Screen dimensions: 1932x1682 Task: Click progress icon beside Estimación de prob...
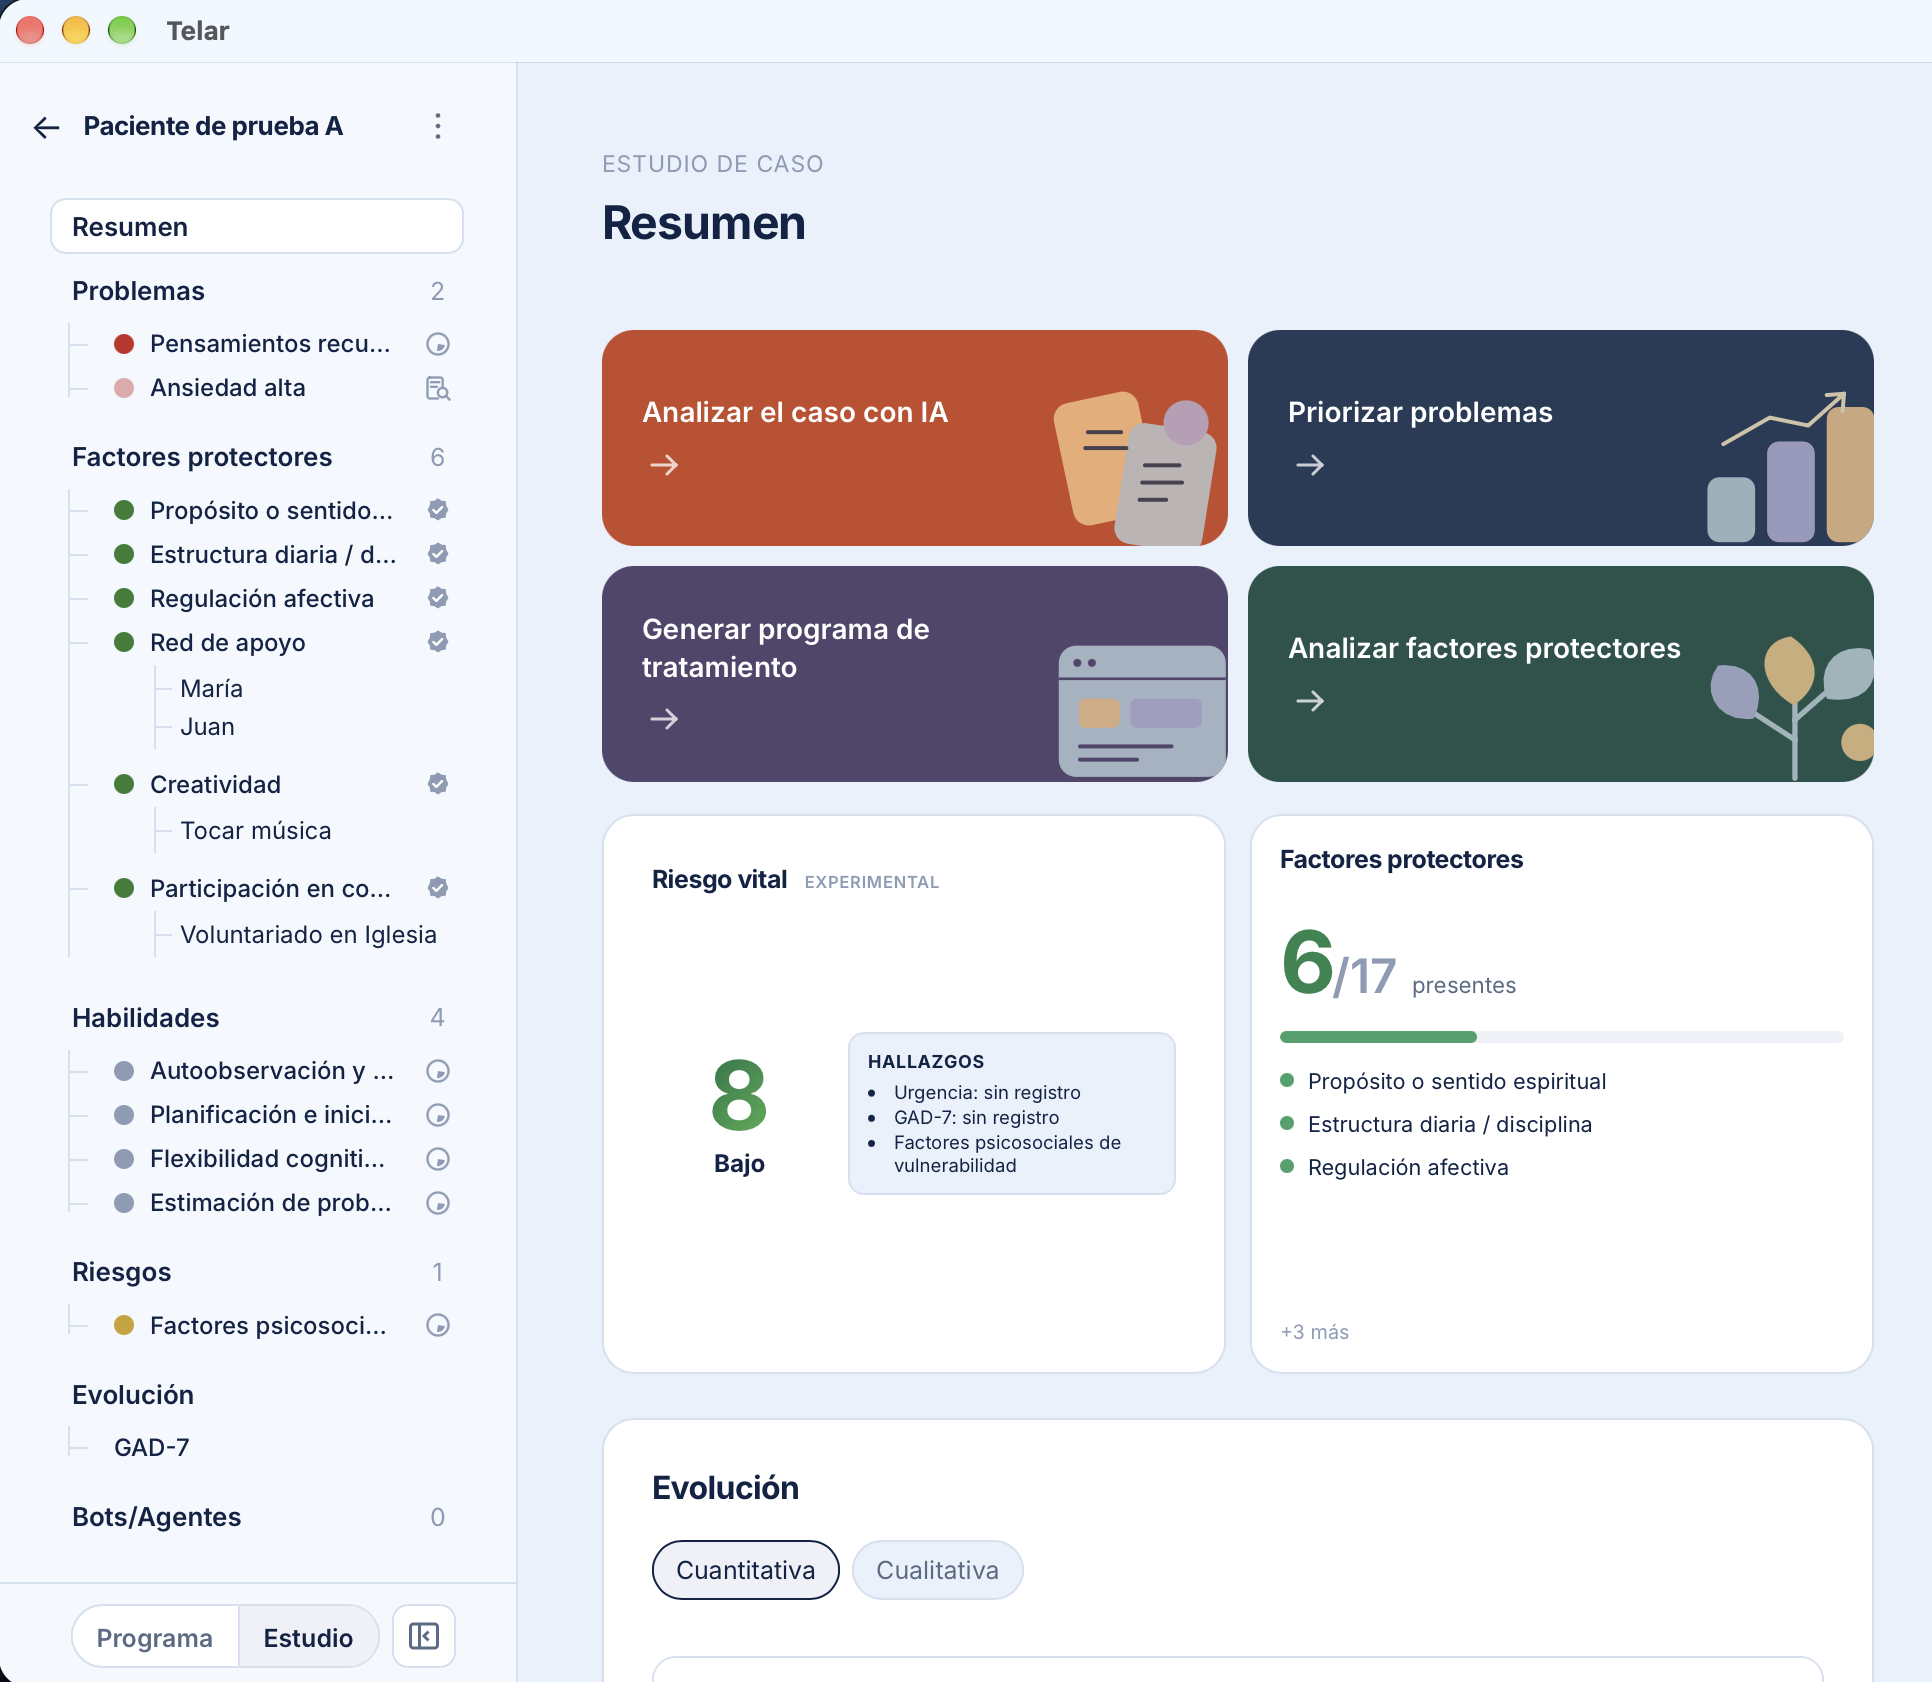tap(437, 1203)
